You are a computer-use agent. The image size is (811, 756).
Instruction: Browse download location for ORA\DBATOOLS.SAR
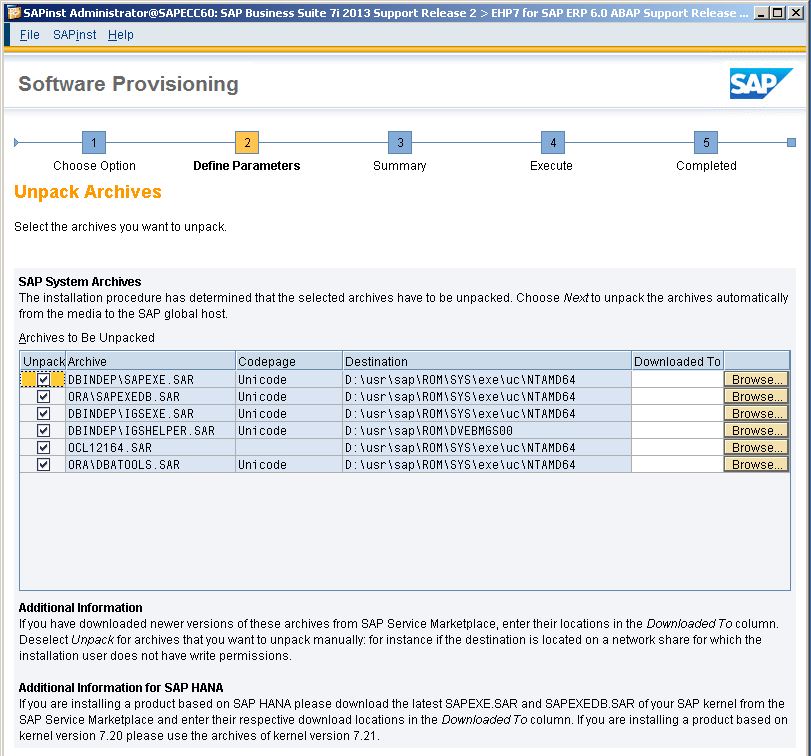tap(756, 465)
